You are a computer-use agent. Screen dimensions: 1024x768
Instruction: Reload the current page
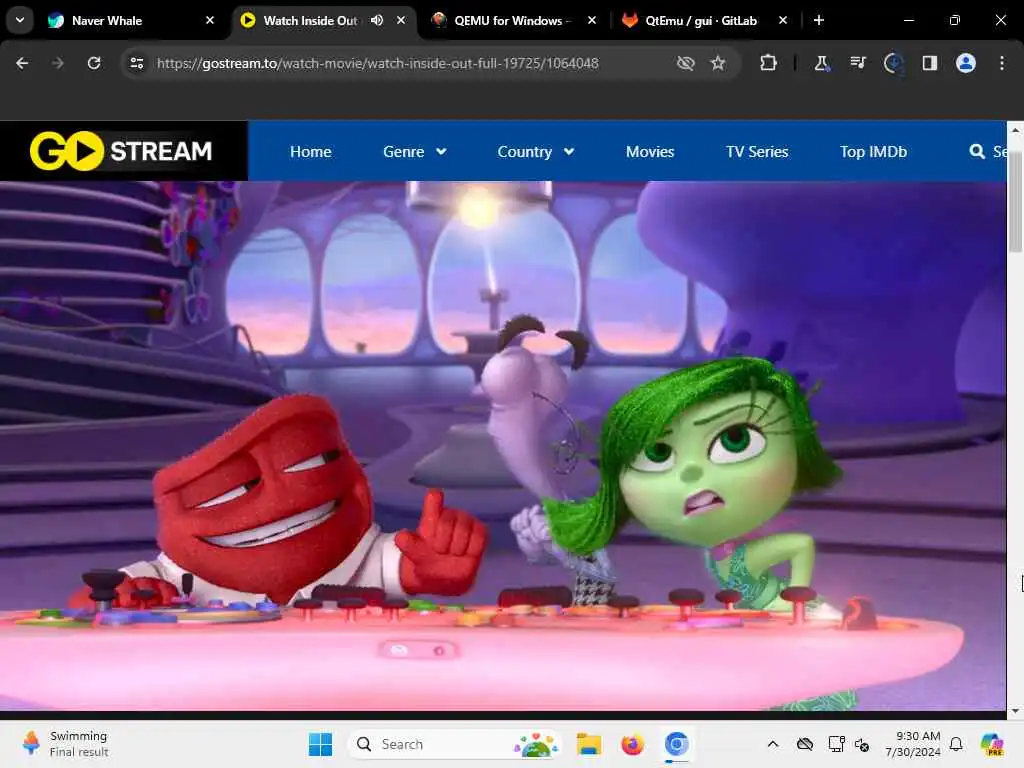click(94, 63)
